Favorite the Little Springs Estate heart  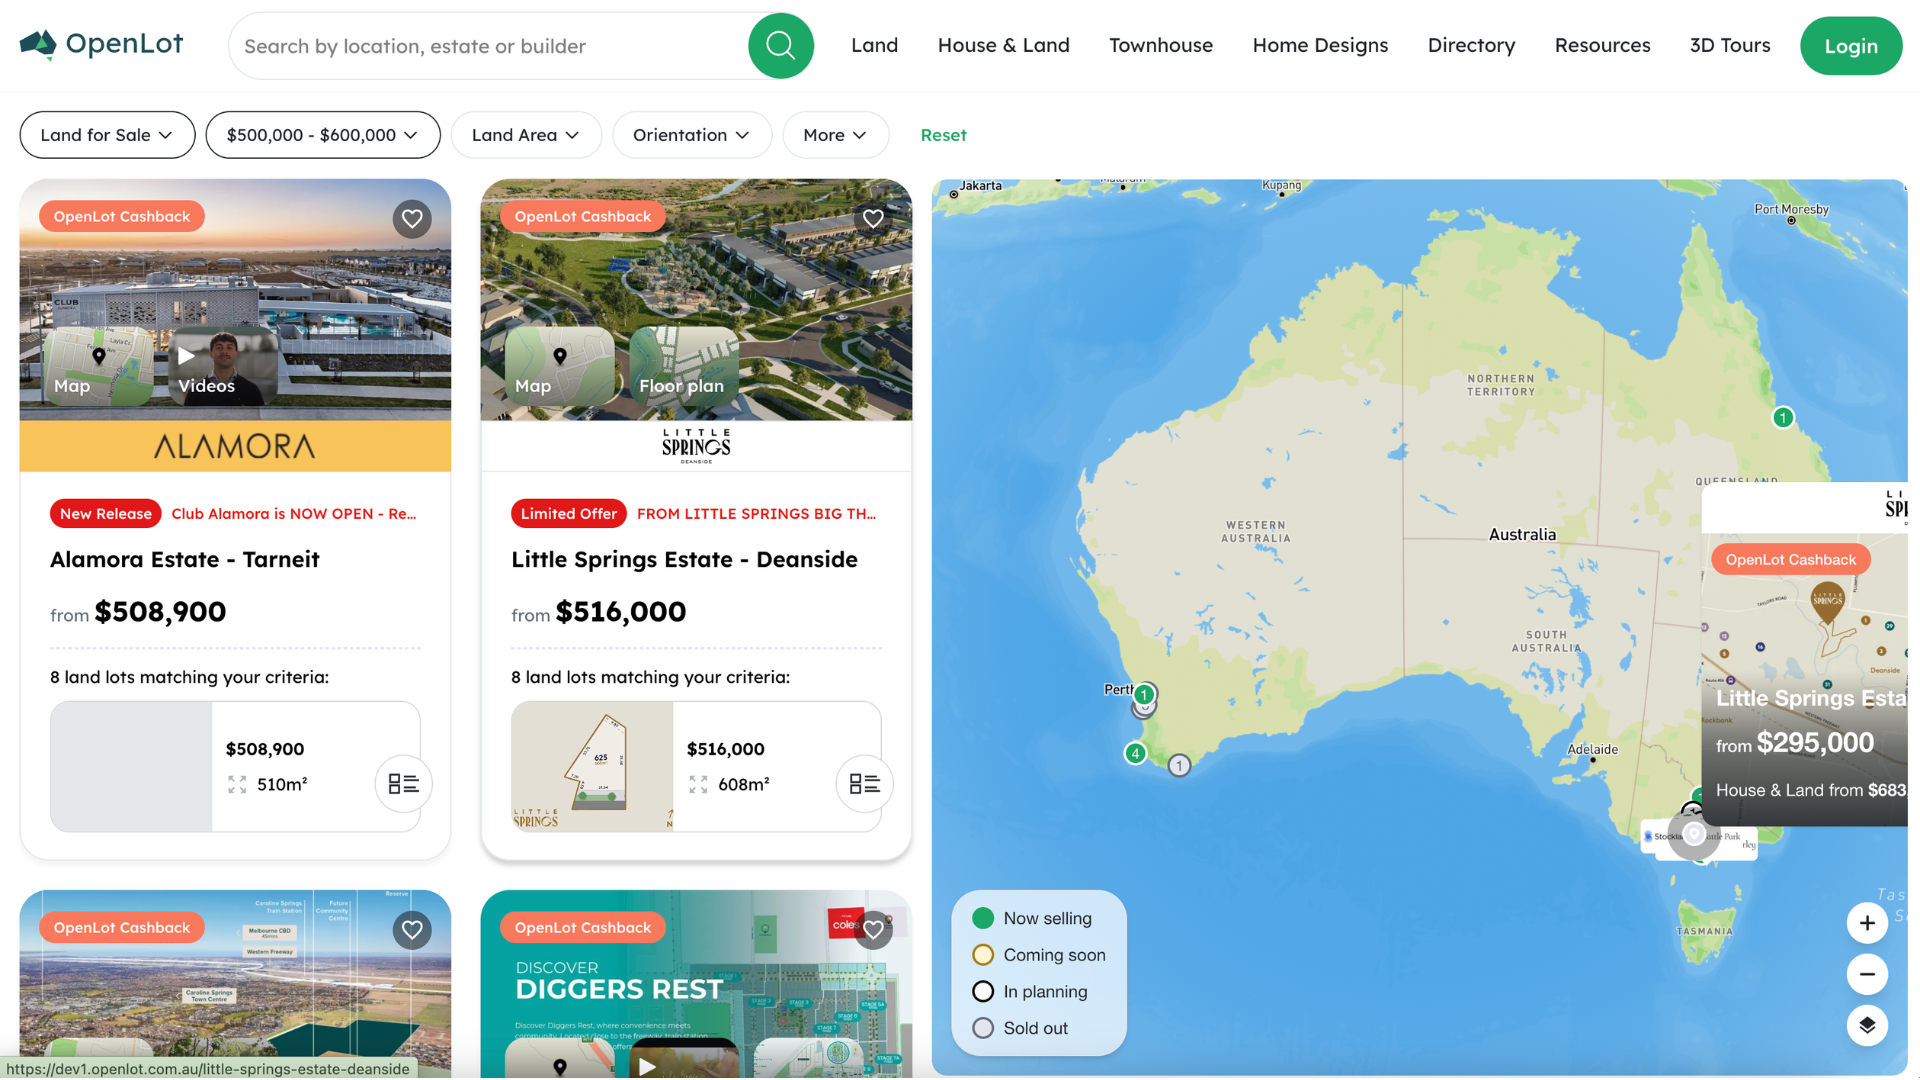(x=873, y=218)
